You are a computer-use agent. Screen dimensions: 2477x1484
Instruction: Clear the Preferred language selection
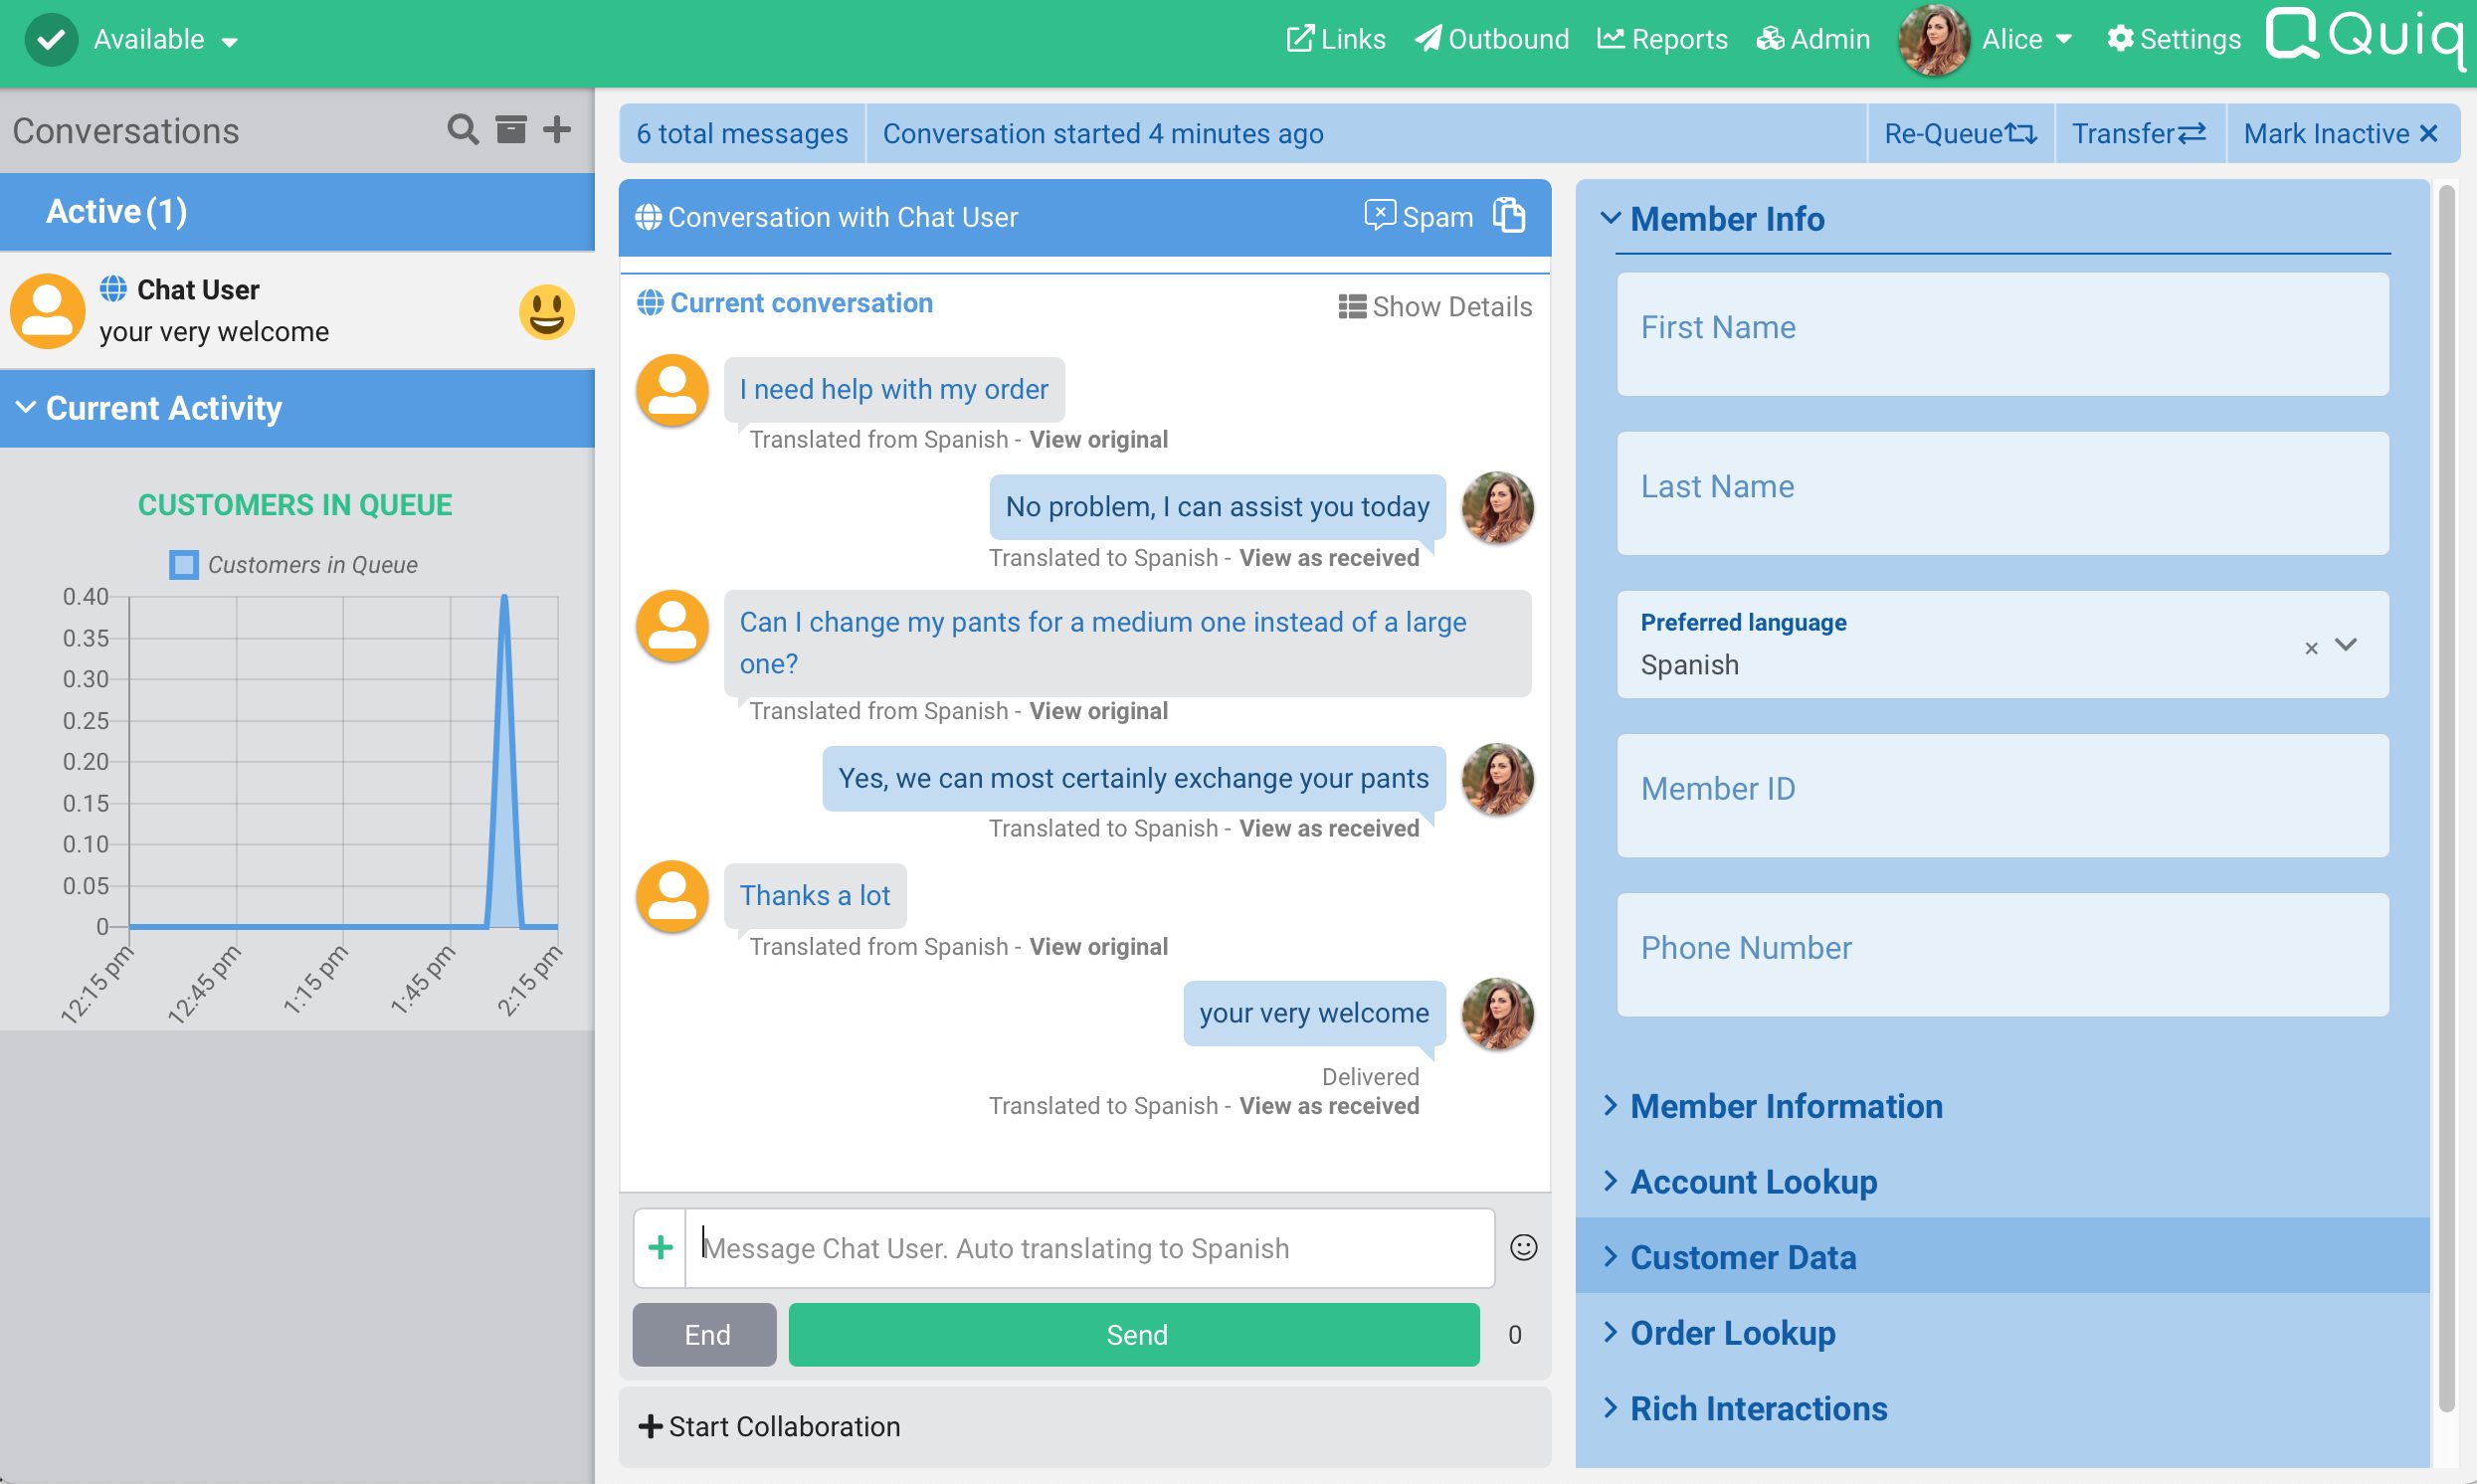(2311, 648)
